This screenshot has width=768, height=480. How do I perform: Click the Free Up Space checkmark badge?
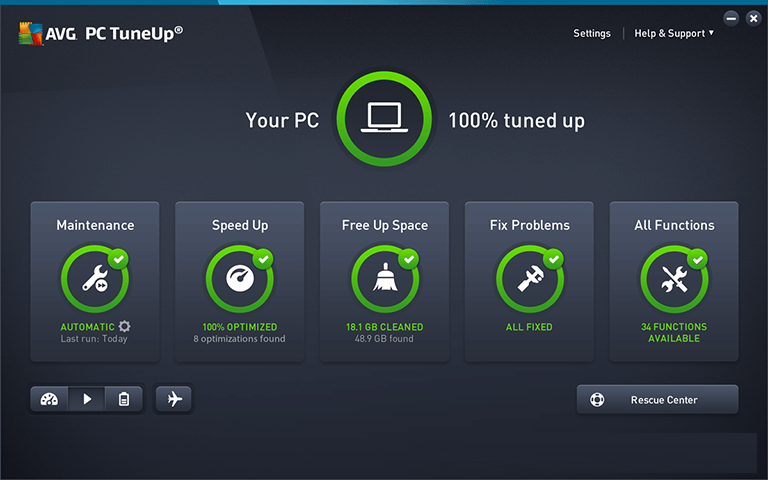pos(408,259)
